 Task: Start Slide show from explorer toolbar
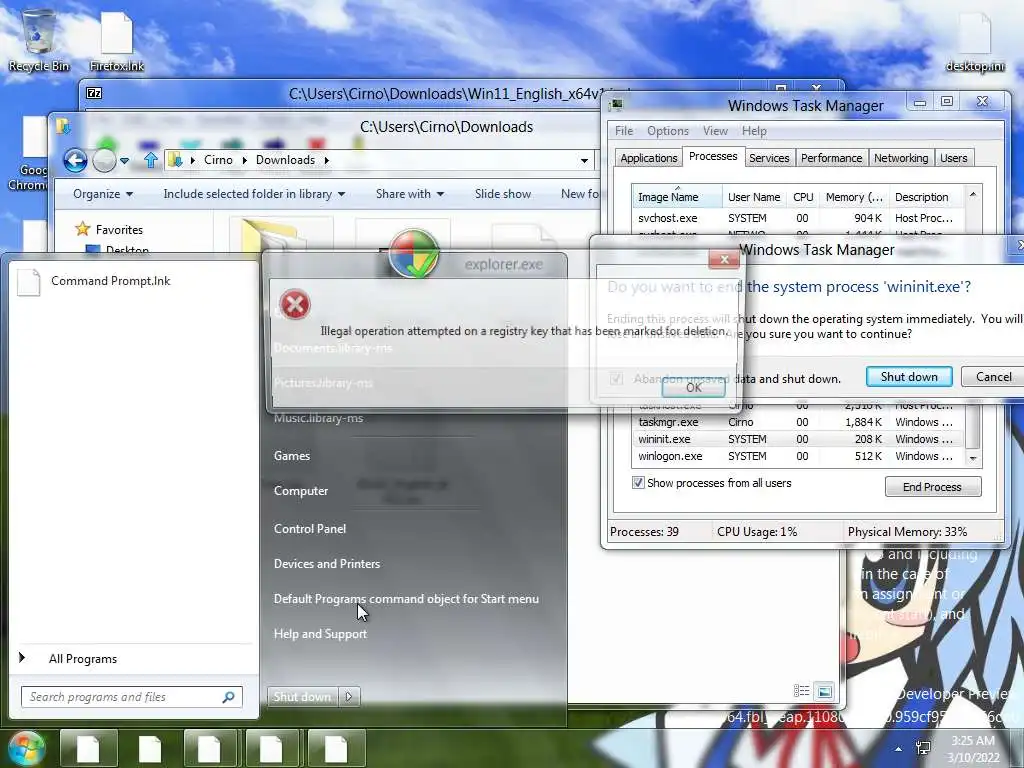(503, 194)
